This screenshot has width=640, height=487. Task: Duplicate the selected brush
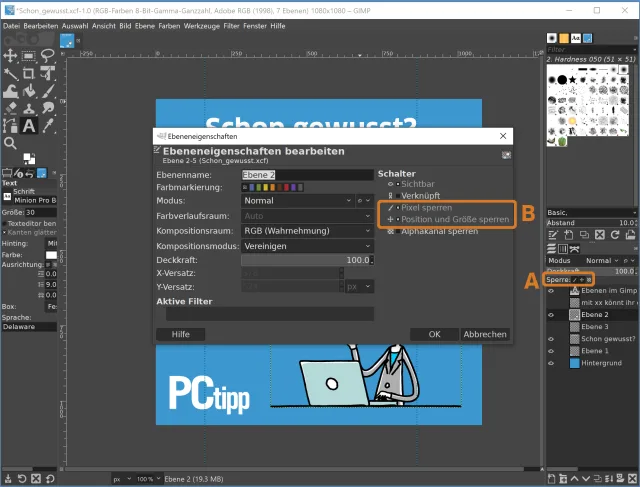pos(584,235)
